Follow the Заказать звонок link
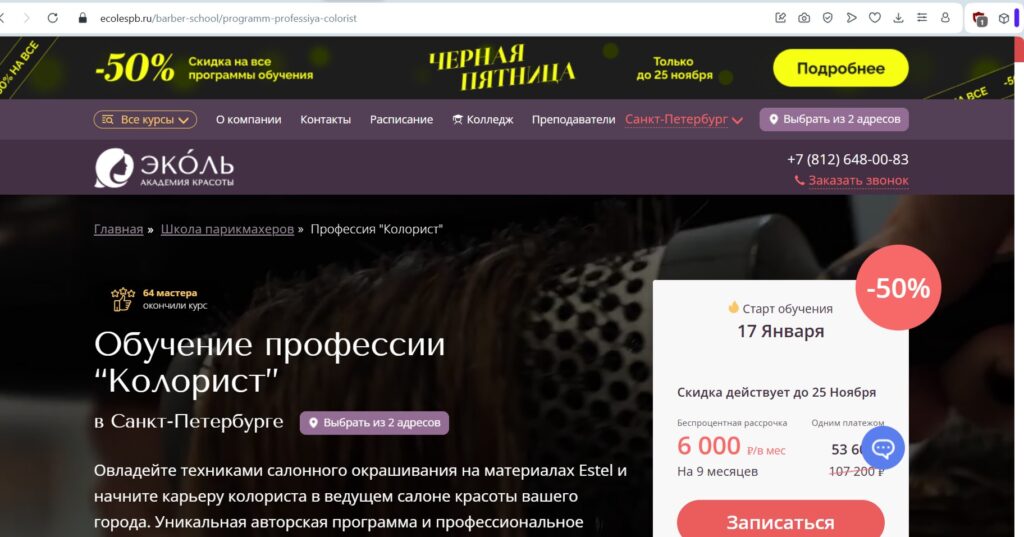The height and width of the screenshot is (537, 1024). point(852,180)
